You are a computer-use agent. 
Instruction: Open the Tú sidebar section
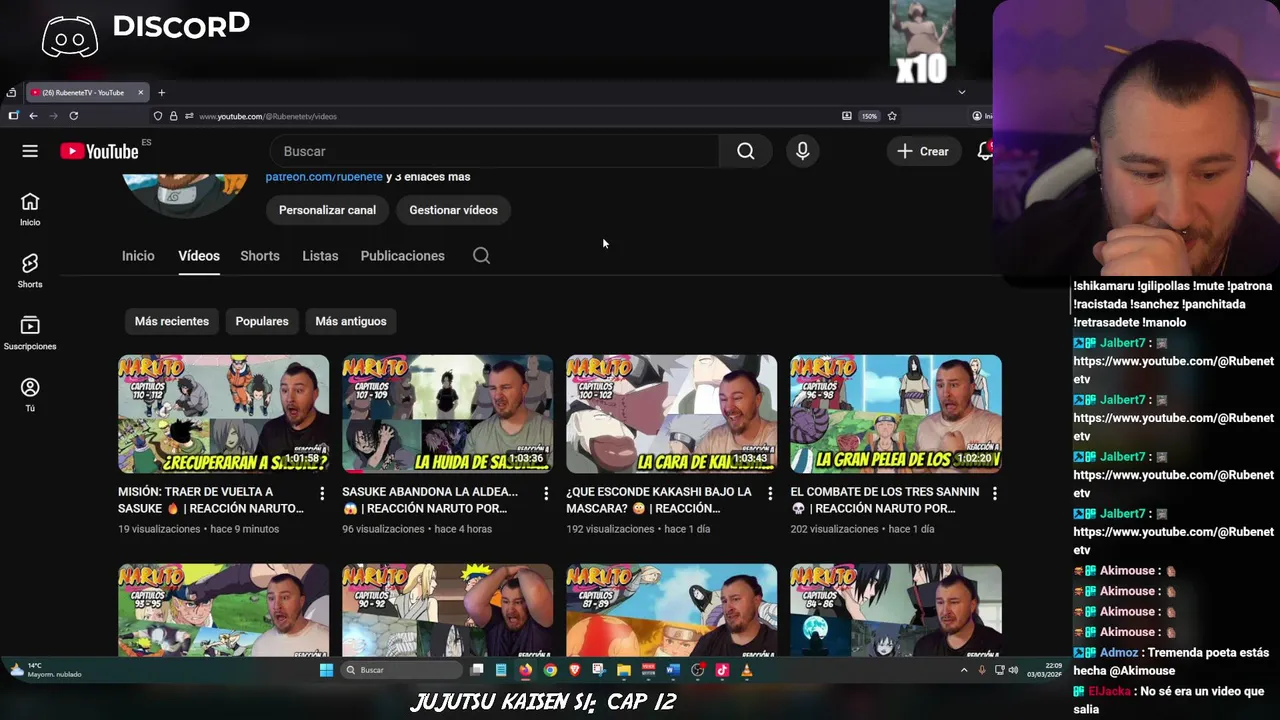(30, 395)
